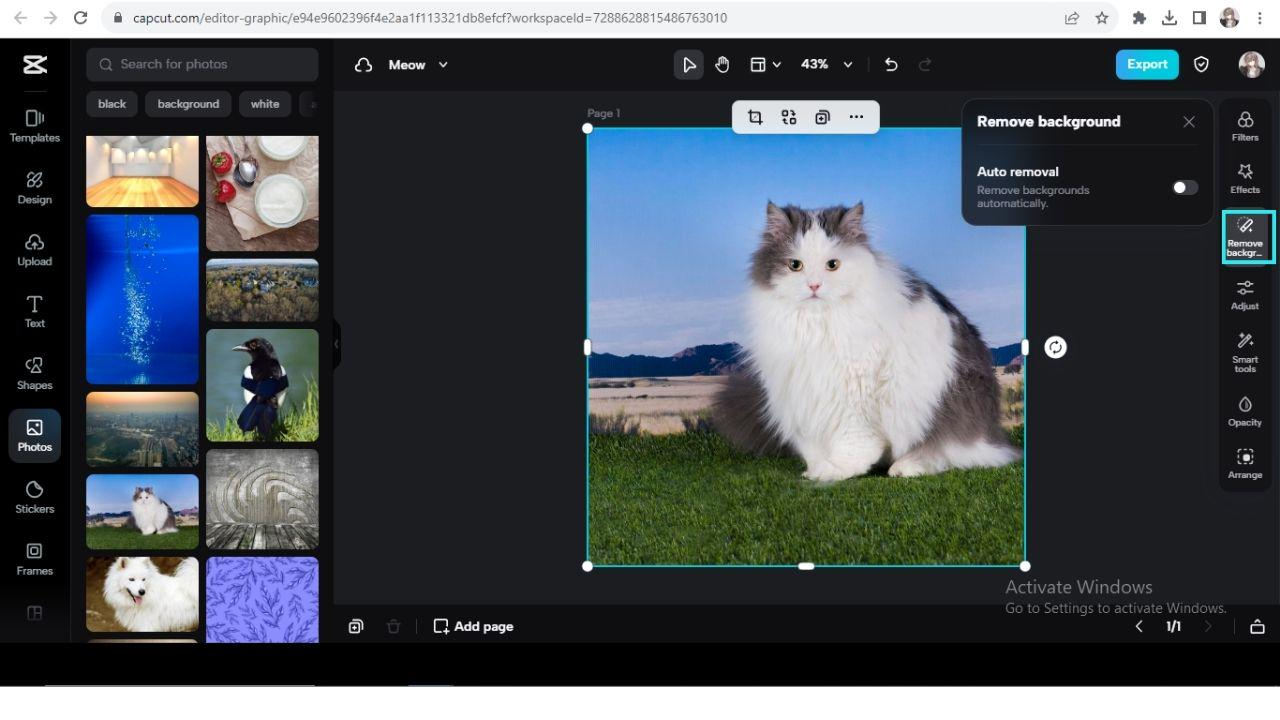Viewport: 1280px width, 720px height.
Task: Choose the white fluffy dog thumbnail
Action: pyautogui.click(x=142, y=594)
